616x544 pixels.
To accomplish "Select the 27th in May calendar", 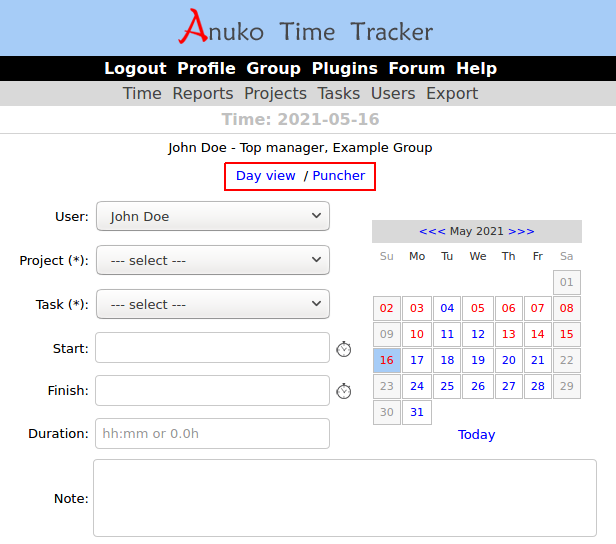I will [508, 386].
